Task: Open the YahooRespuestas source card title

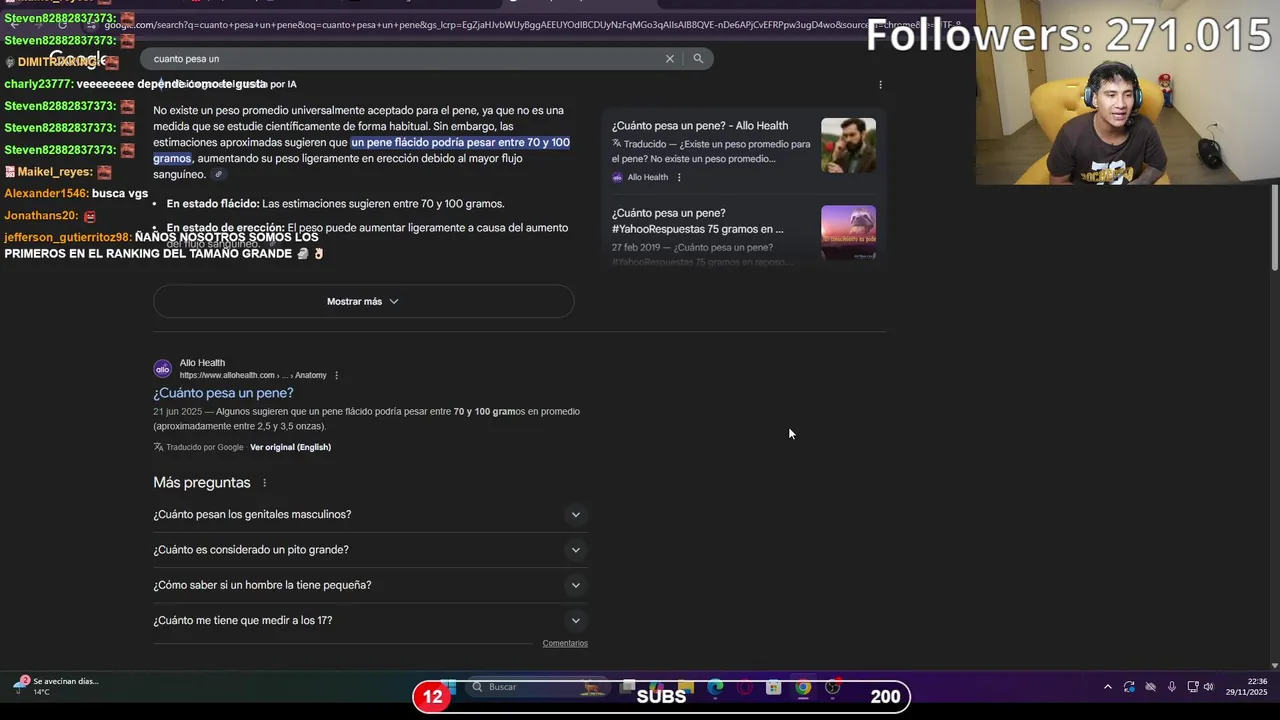Action: click(x=698, y=221)
